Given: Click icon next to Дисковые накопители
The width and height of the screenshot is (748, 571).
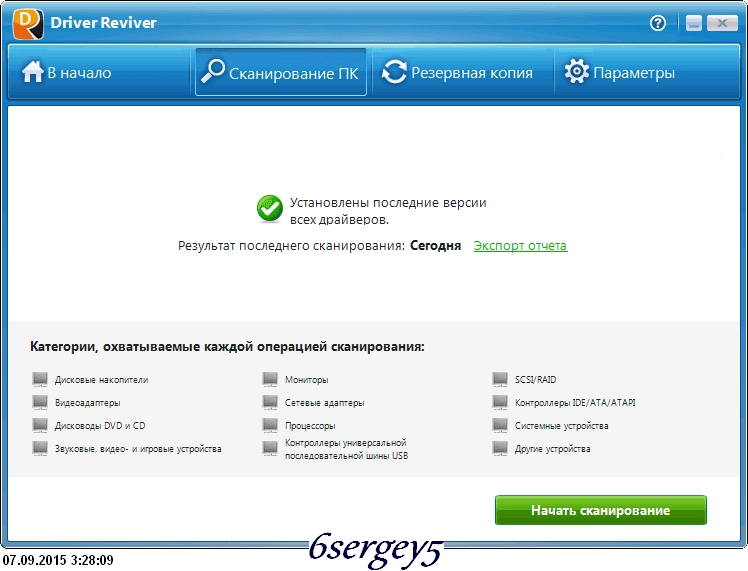Looking at the screenshot, I should click(x=40, y=379).
